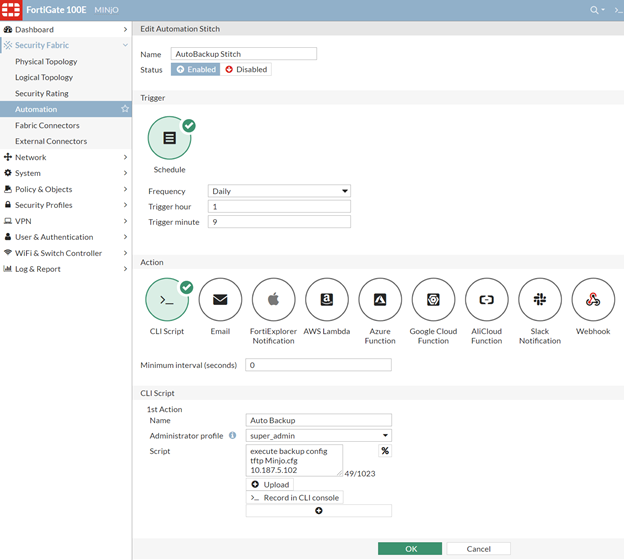Open Fabric Connectors in sidebar
Image resolution: width=624 pixels, height=560 pixels.
[x=47, y=125]
